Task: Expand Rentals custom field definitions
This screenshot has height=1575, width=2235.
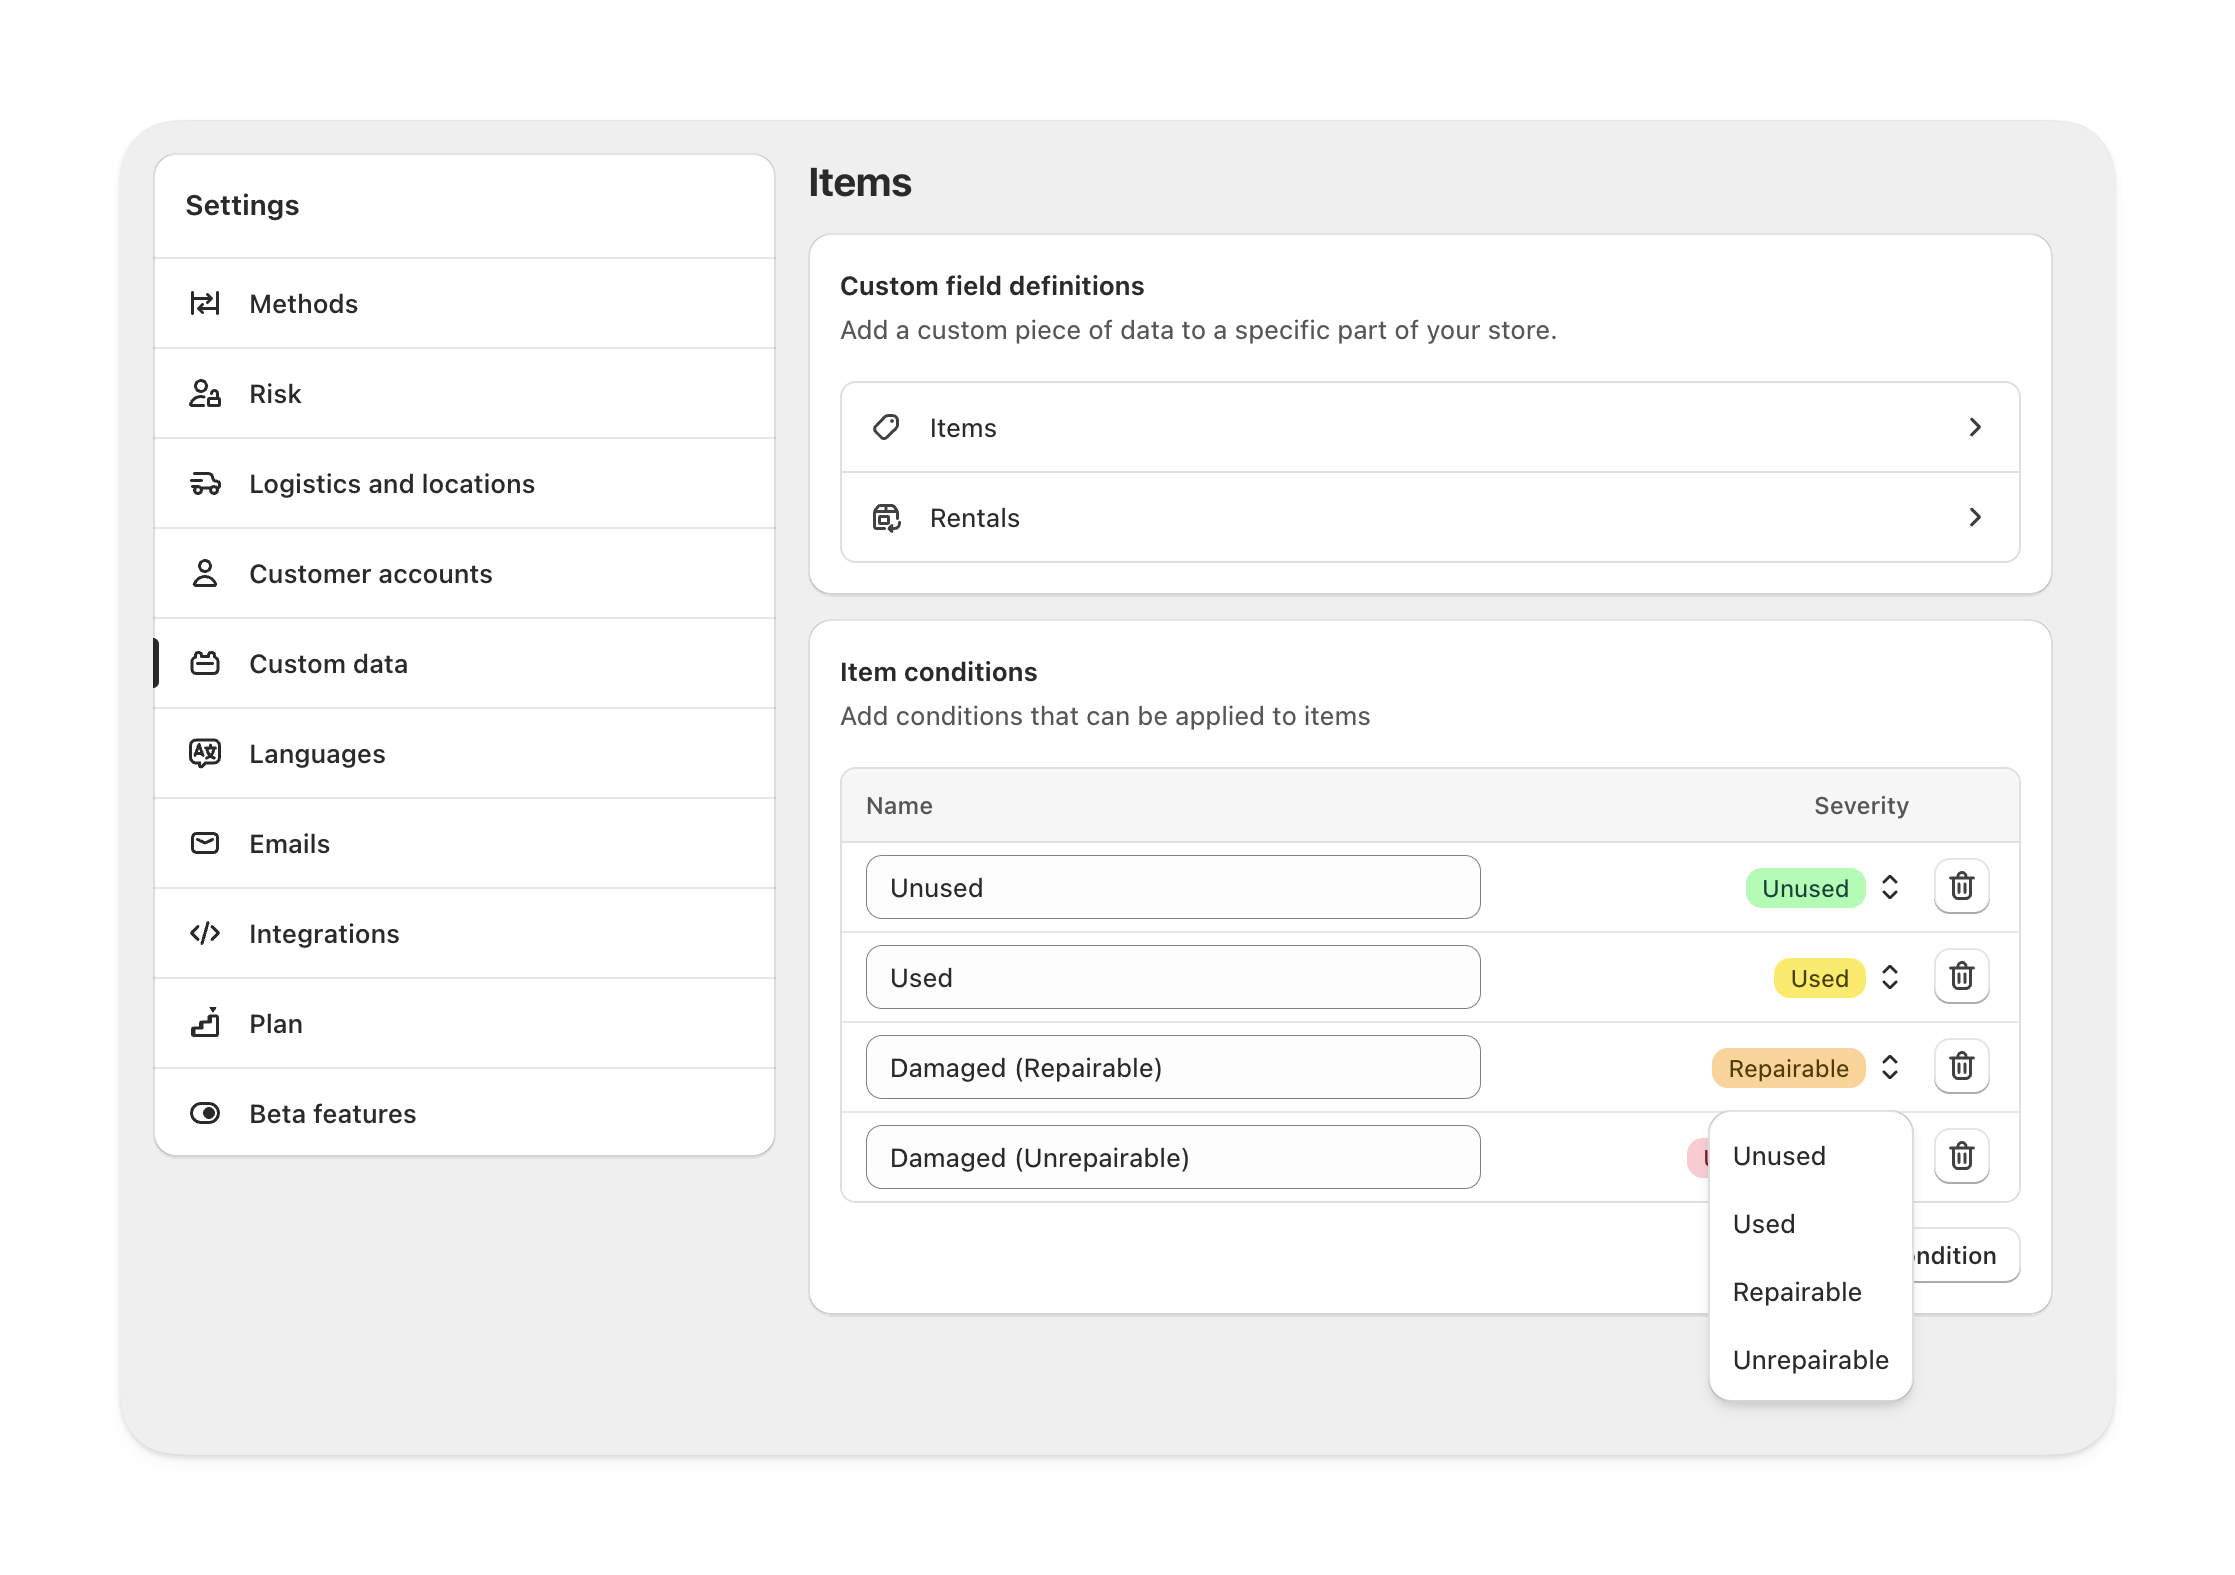Action: click(1430, 517)
